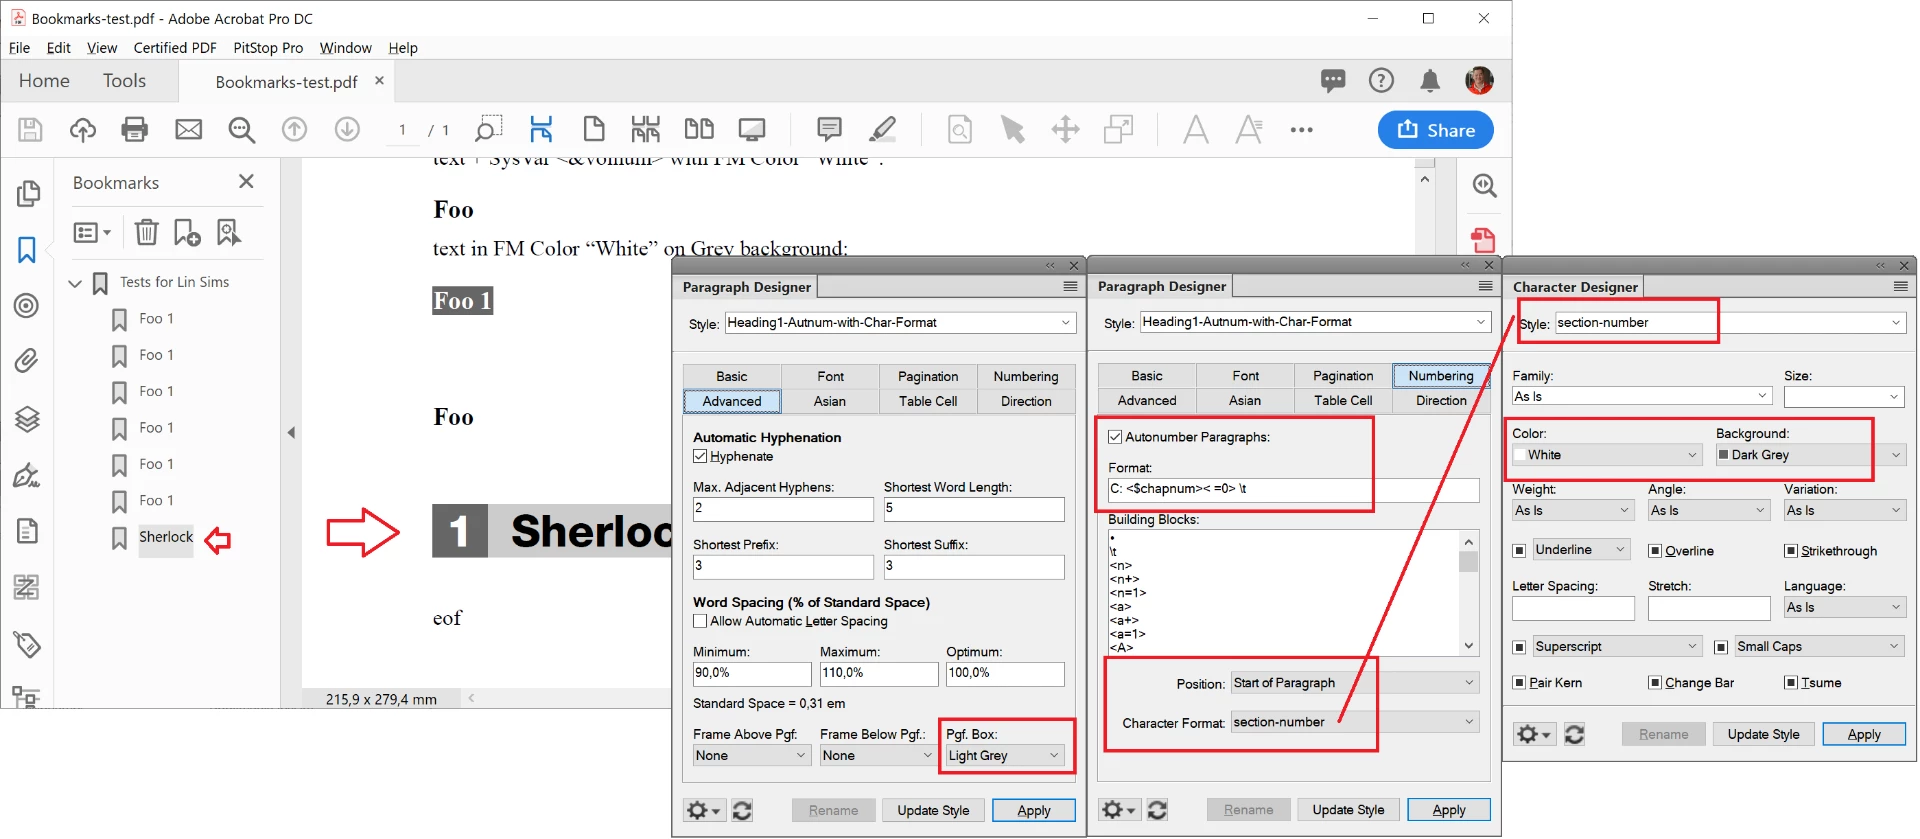Click Apply in left Paragraph Designer
Image resolution: width=1920 pixels, height=839 pixels.
click(1034, 811)
